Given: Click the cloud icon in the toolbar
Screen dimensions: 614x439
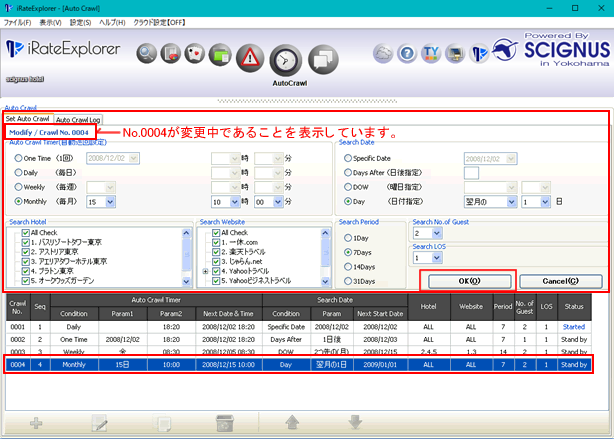Looking at the screenshot, I should point(383,53).
